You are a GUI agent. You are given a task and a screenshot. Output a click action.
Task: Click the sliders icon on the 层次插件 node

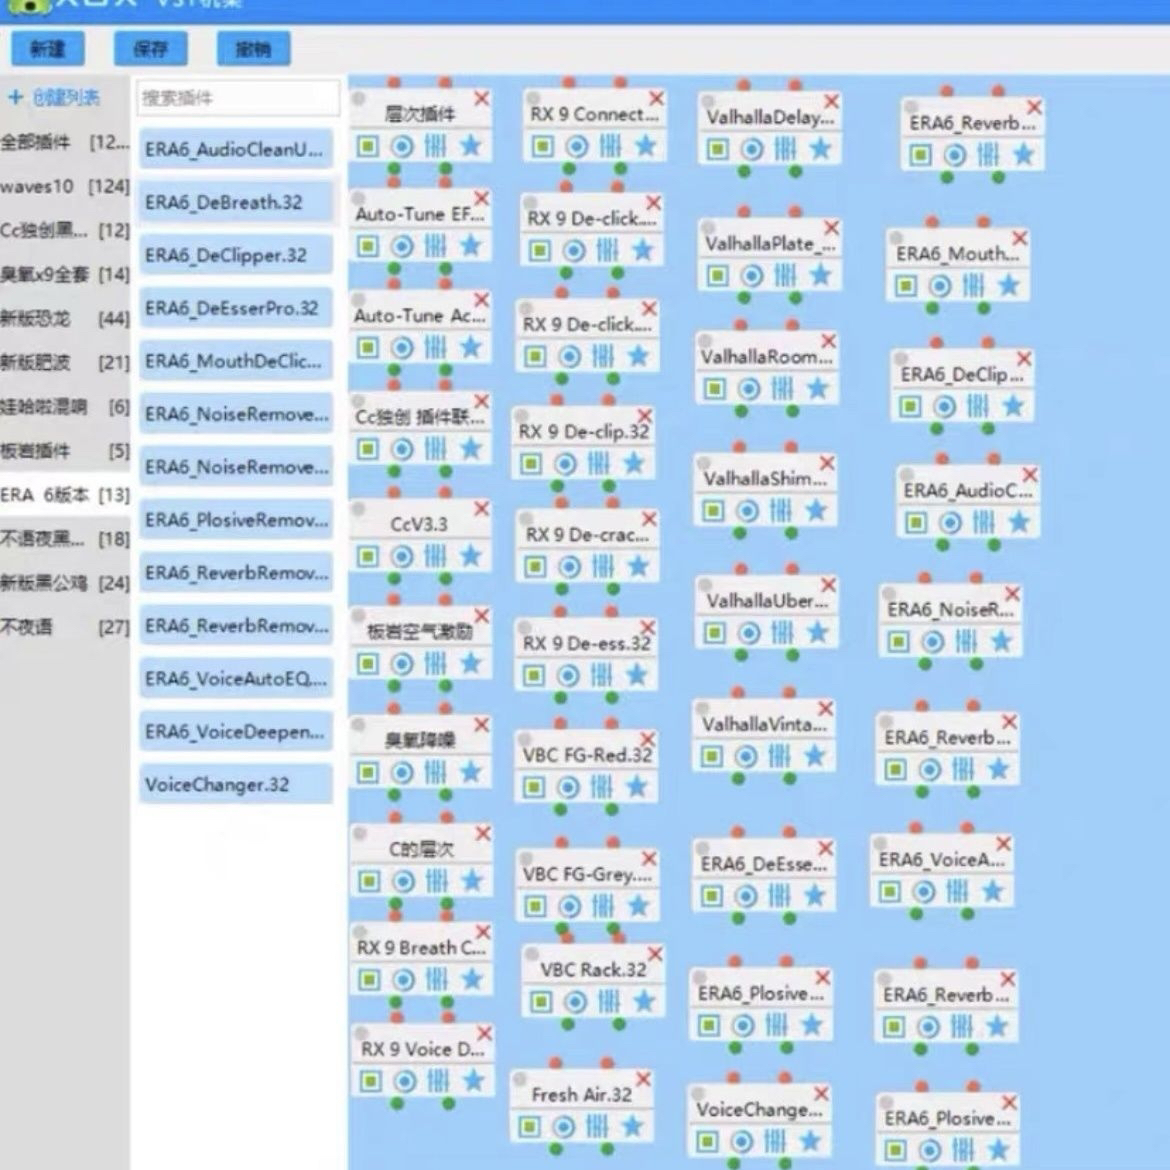[435, 146]
